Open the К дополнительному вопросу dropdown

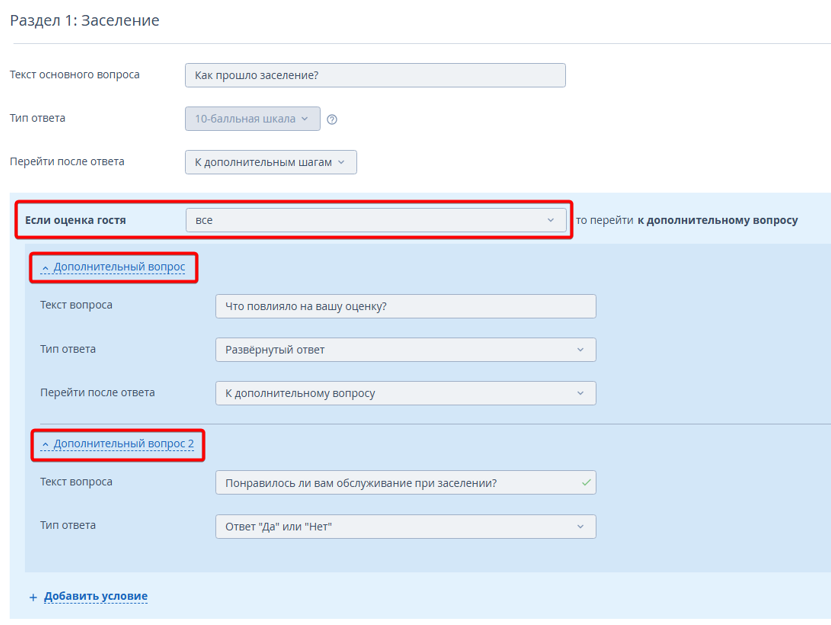[405, 393]
